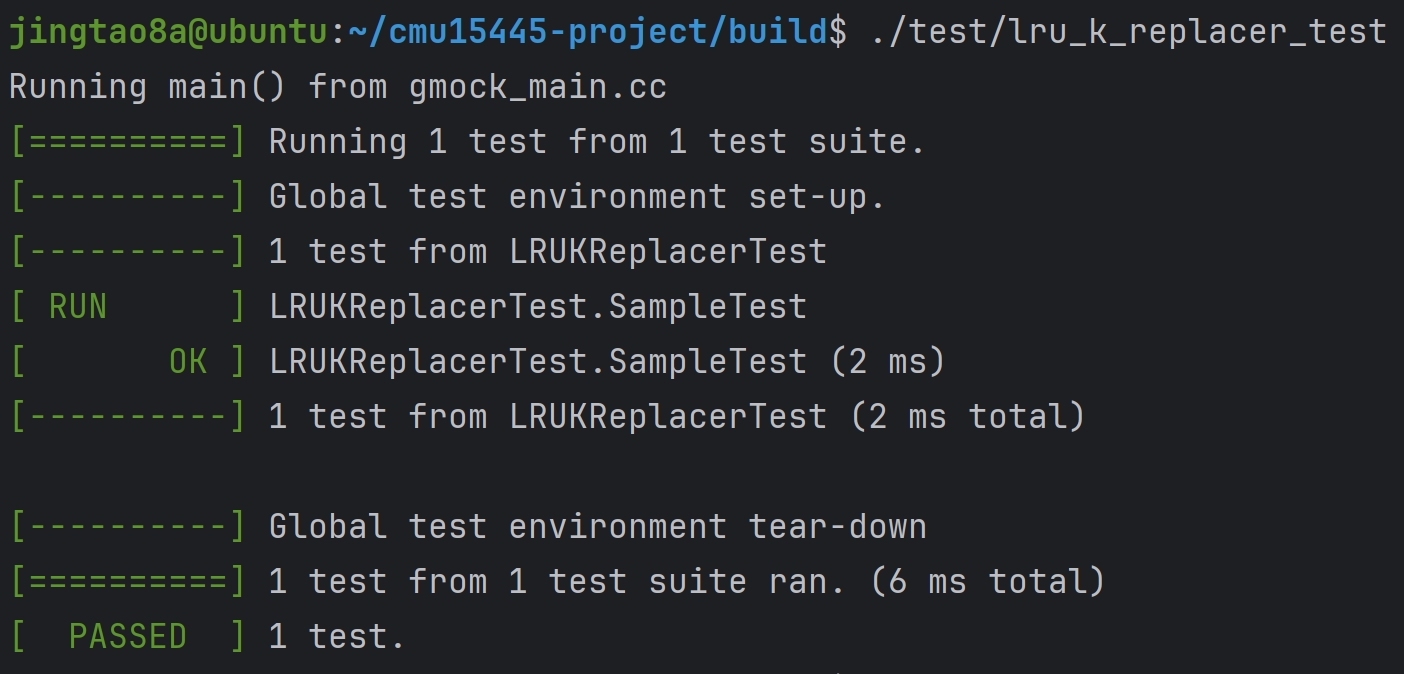The height and width of the screenshot is (674, 1404).
Task: Click the green RUN status tag
Action: [77, 306]
